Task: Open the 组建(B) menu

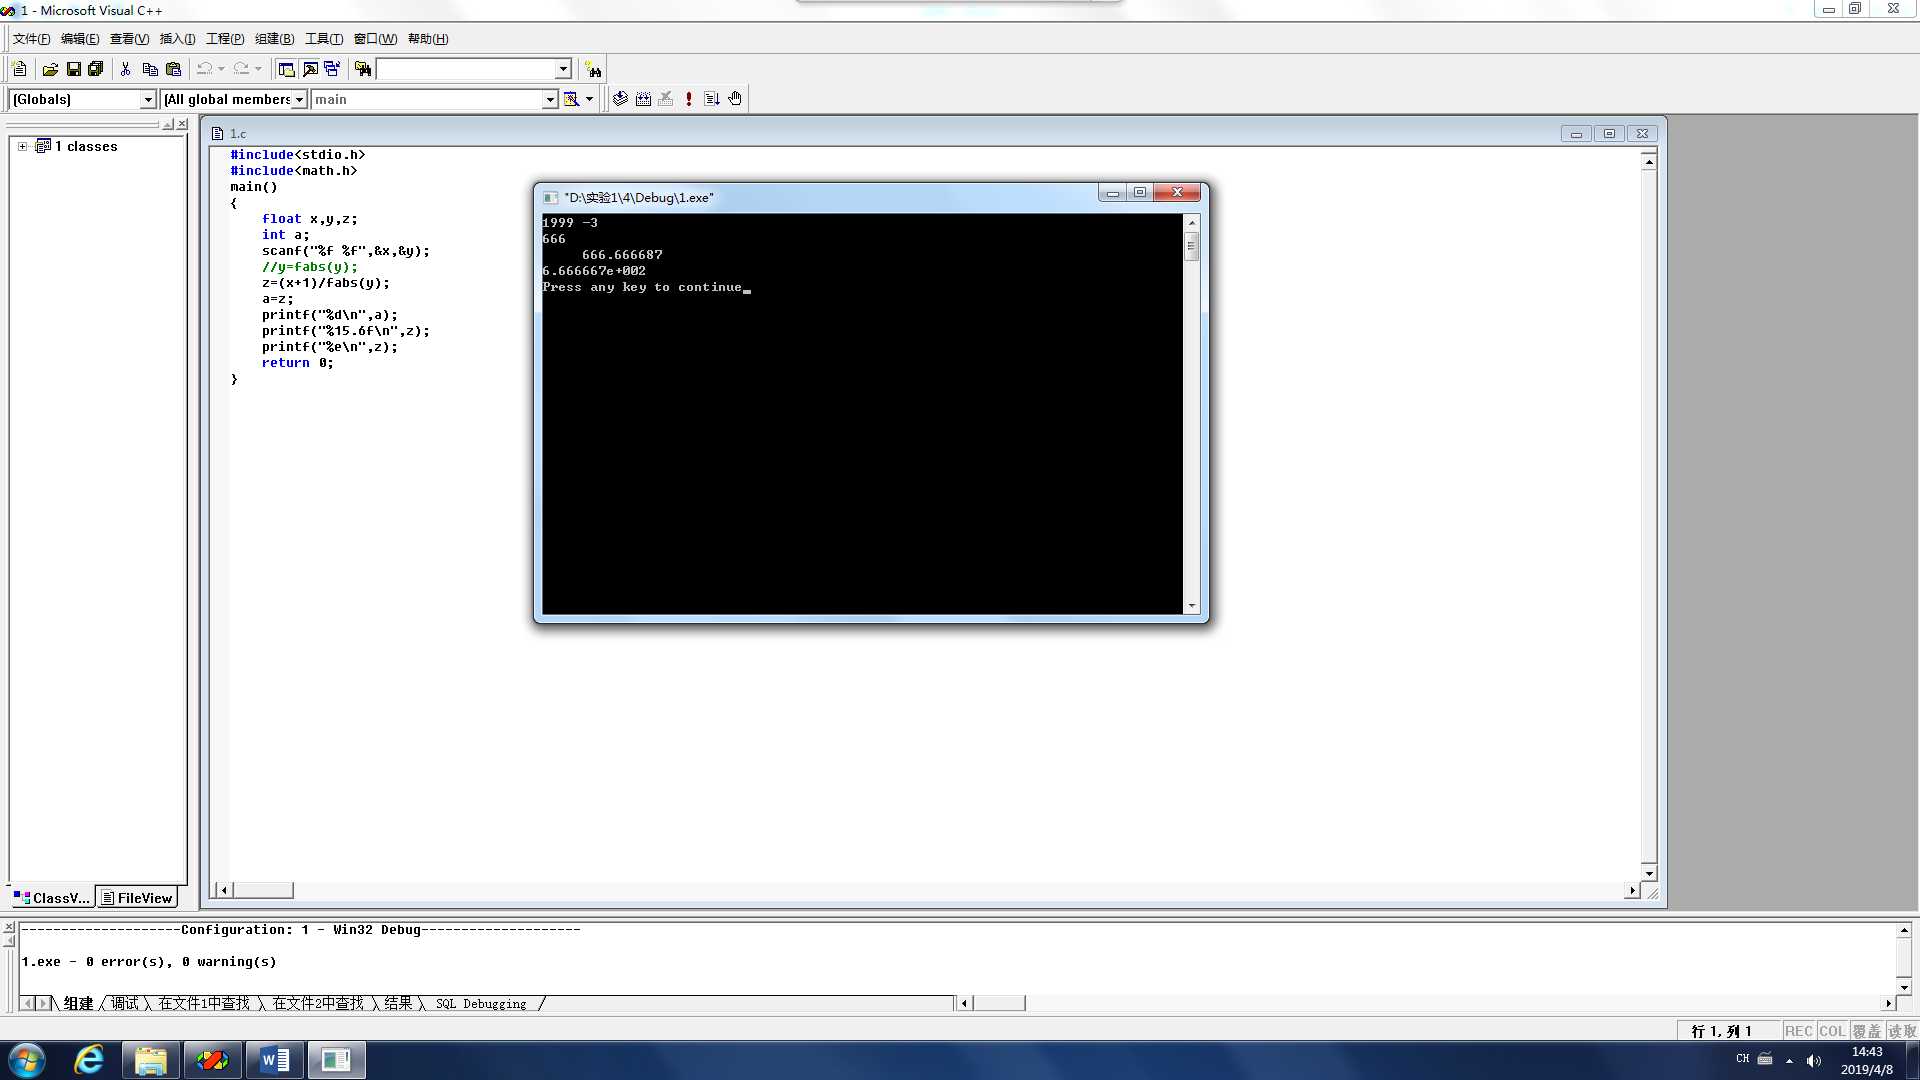Action: click(x=274, y=39)
